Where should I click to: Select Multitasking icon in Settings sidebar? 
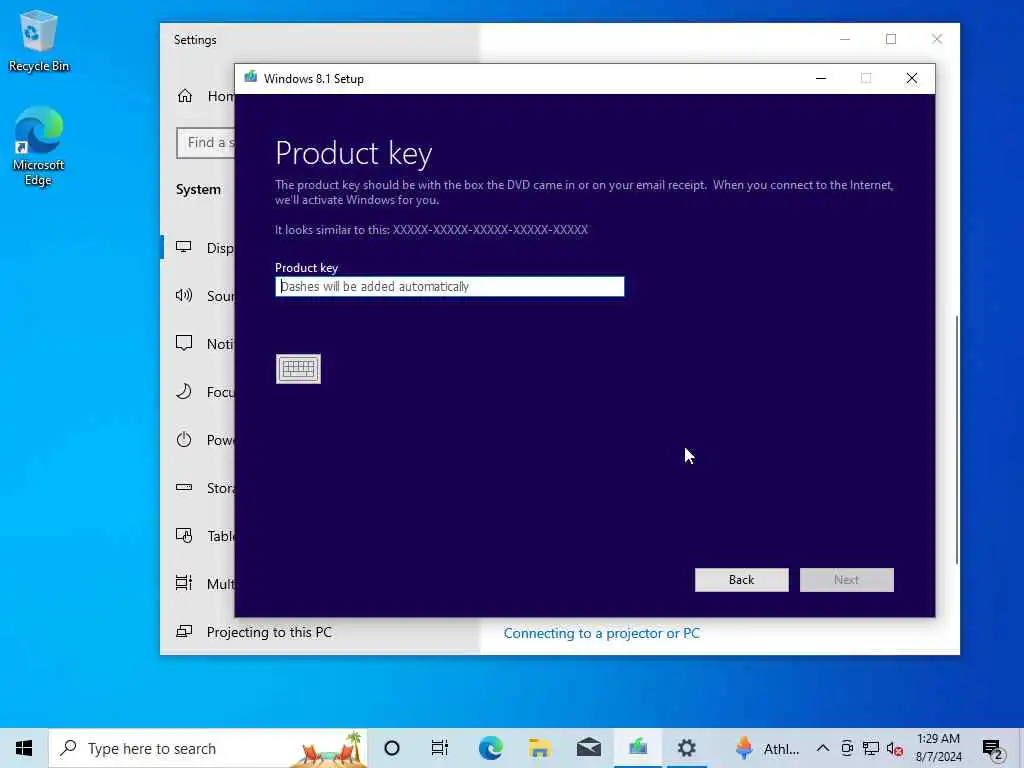tap(184, 583)
